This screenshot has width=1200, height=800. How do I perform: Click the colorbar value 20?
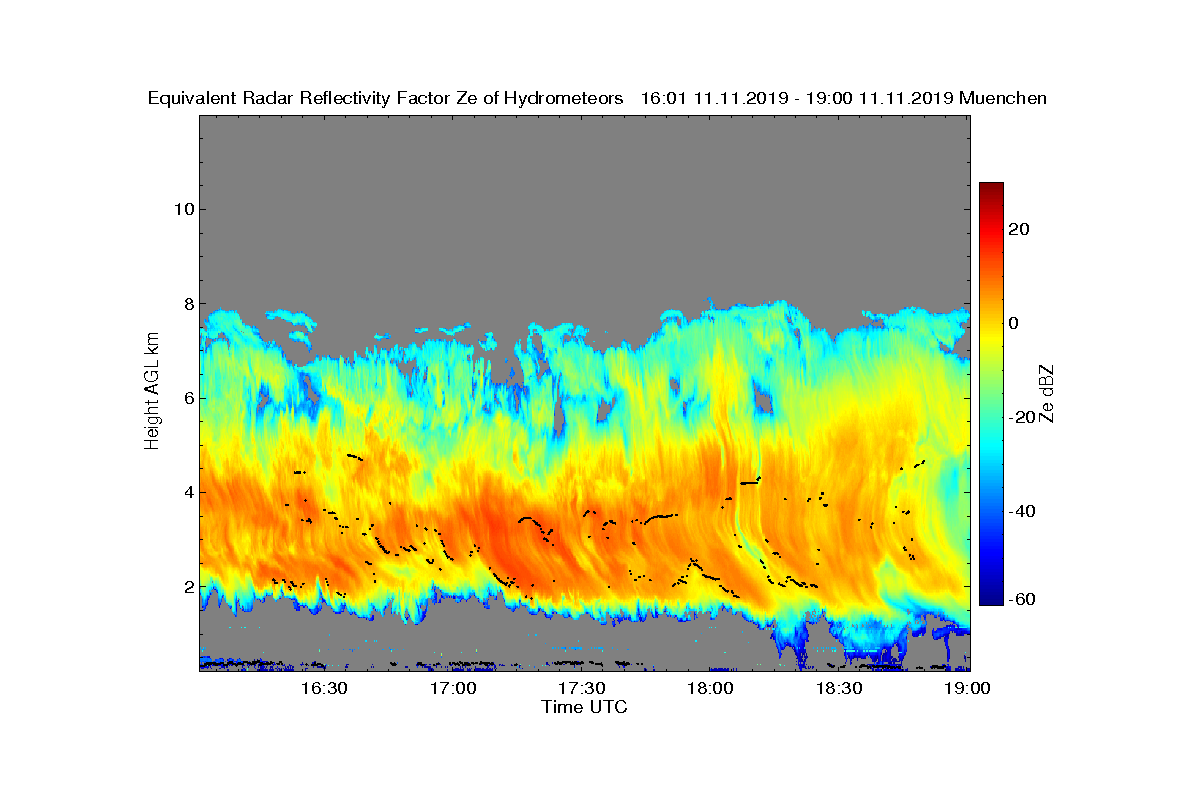pos(1019,229)
